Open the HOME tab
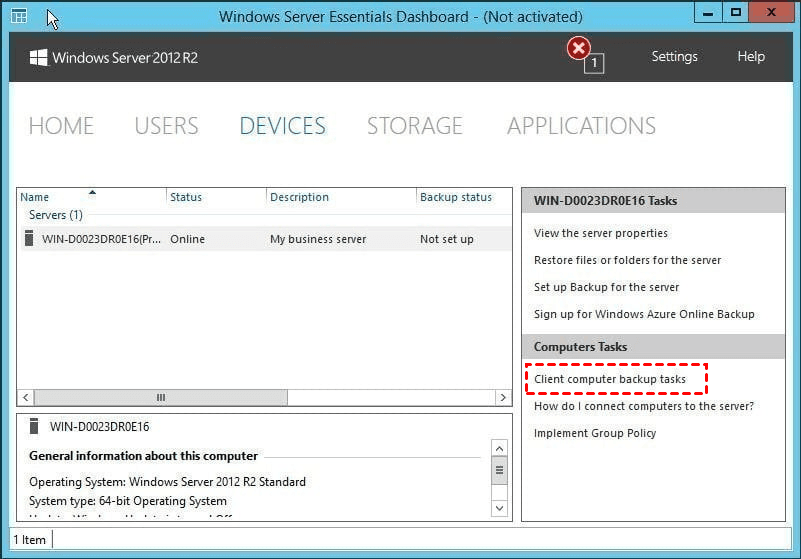 [61, 126]
